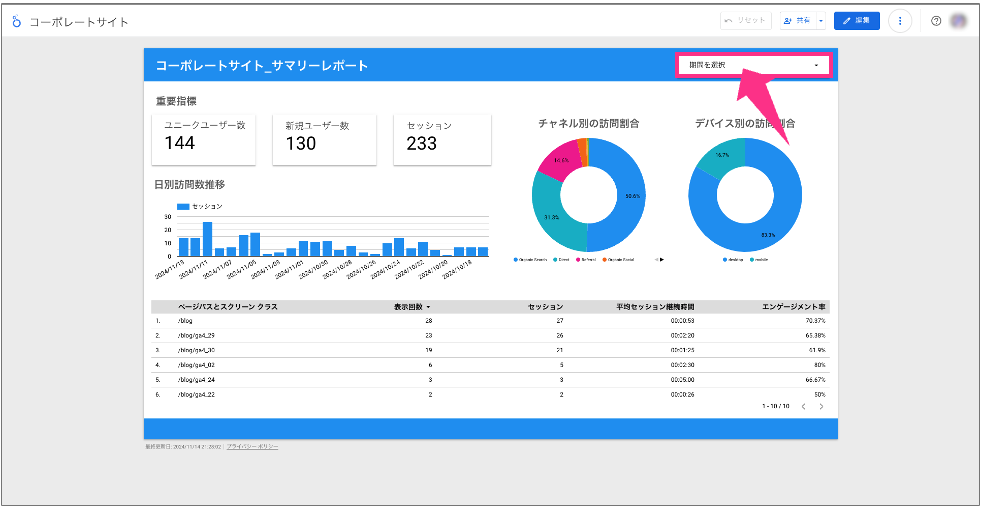The image size is (983, 511).
Task: Go to previous legend page arrow
Action: 656,260
